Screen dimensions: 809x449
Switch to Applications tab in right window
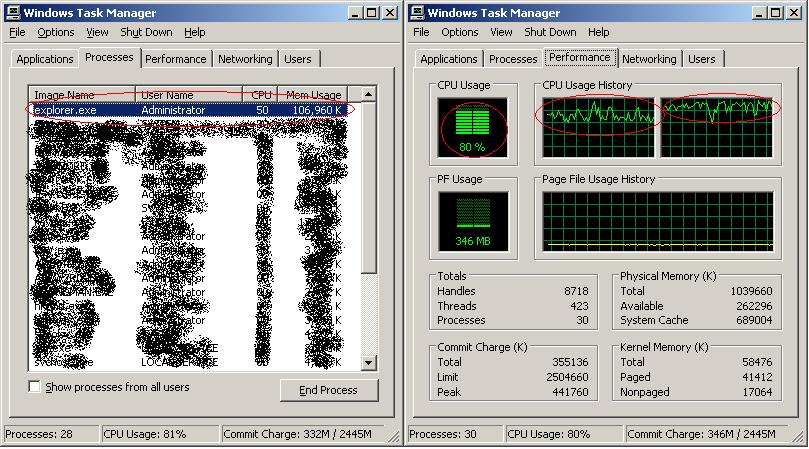point(448,59)
